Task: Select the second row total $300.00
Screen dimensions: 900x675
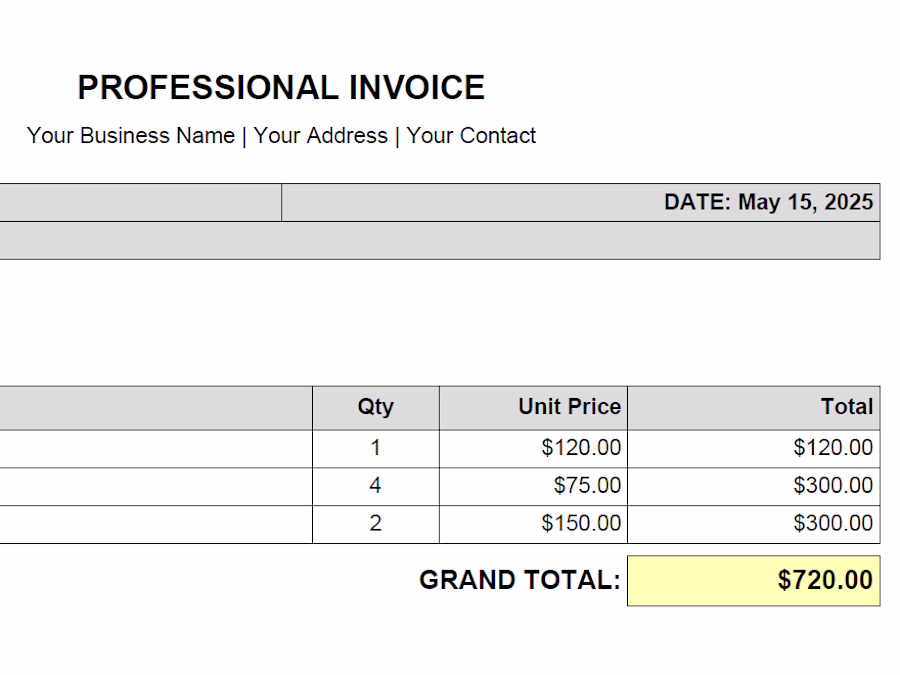Action: pos(754,486)
